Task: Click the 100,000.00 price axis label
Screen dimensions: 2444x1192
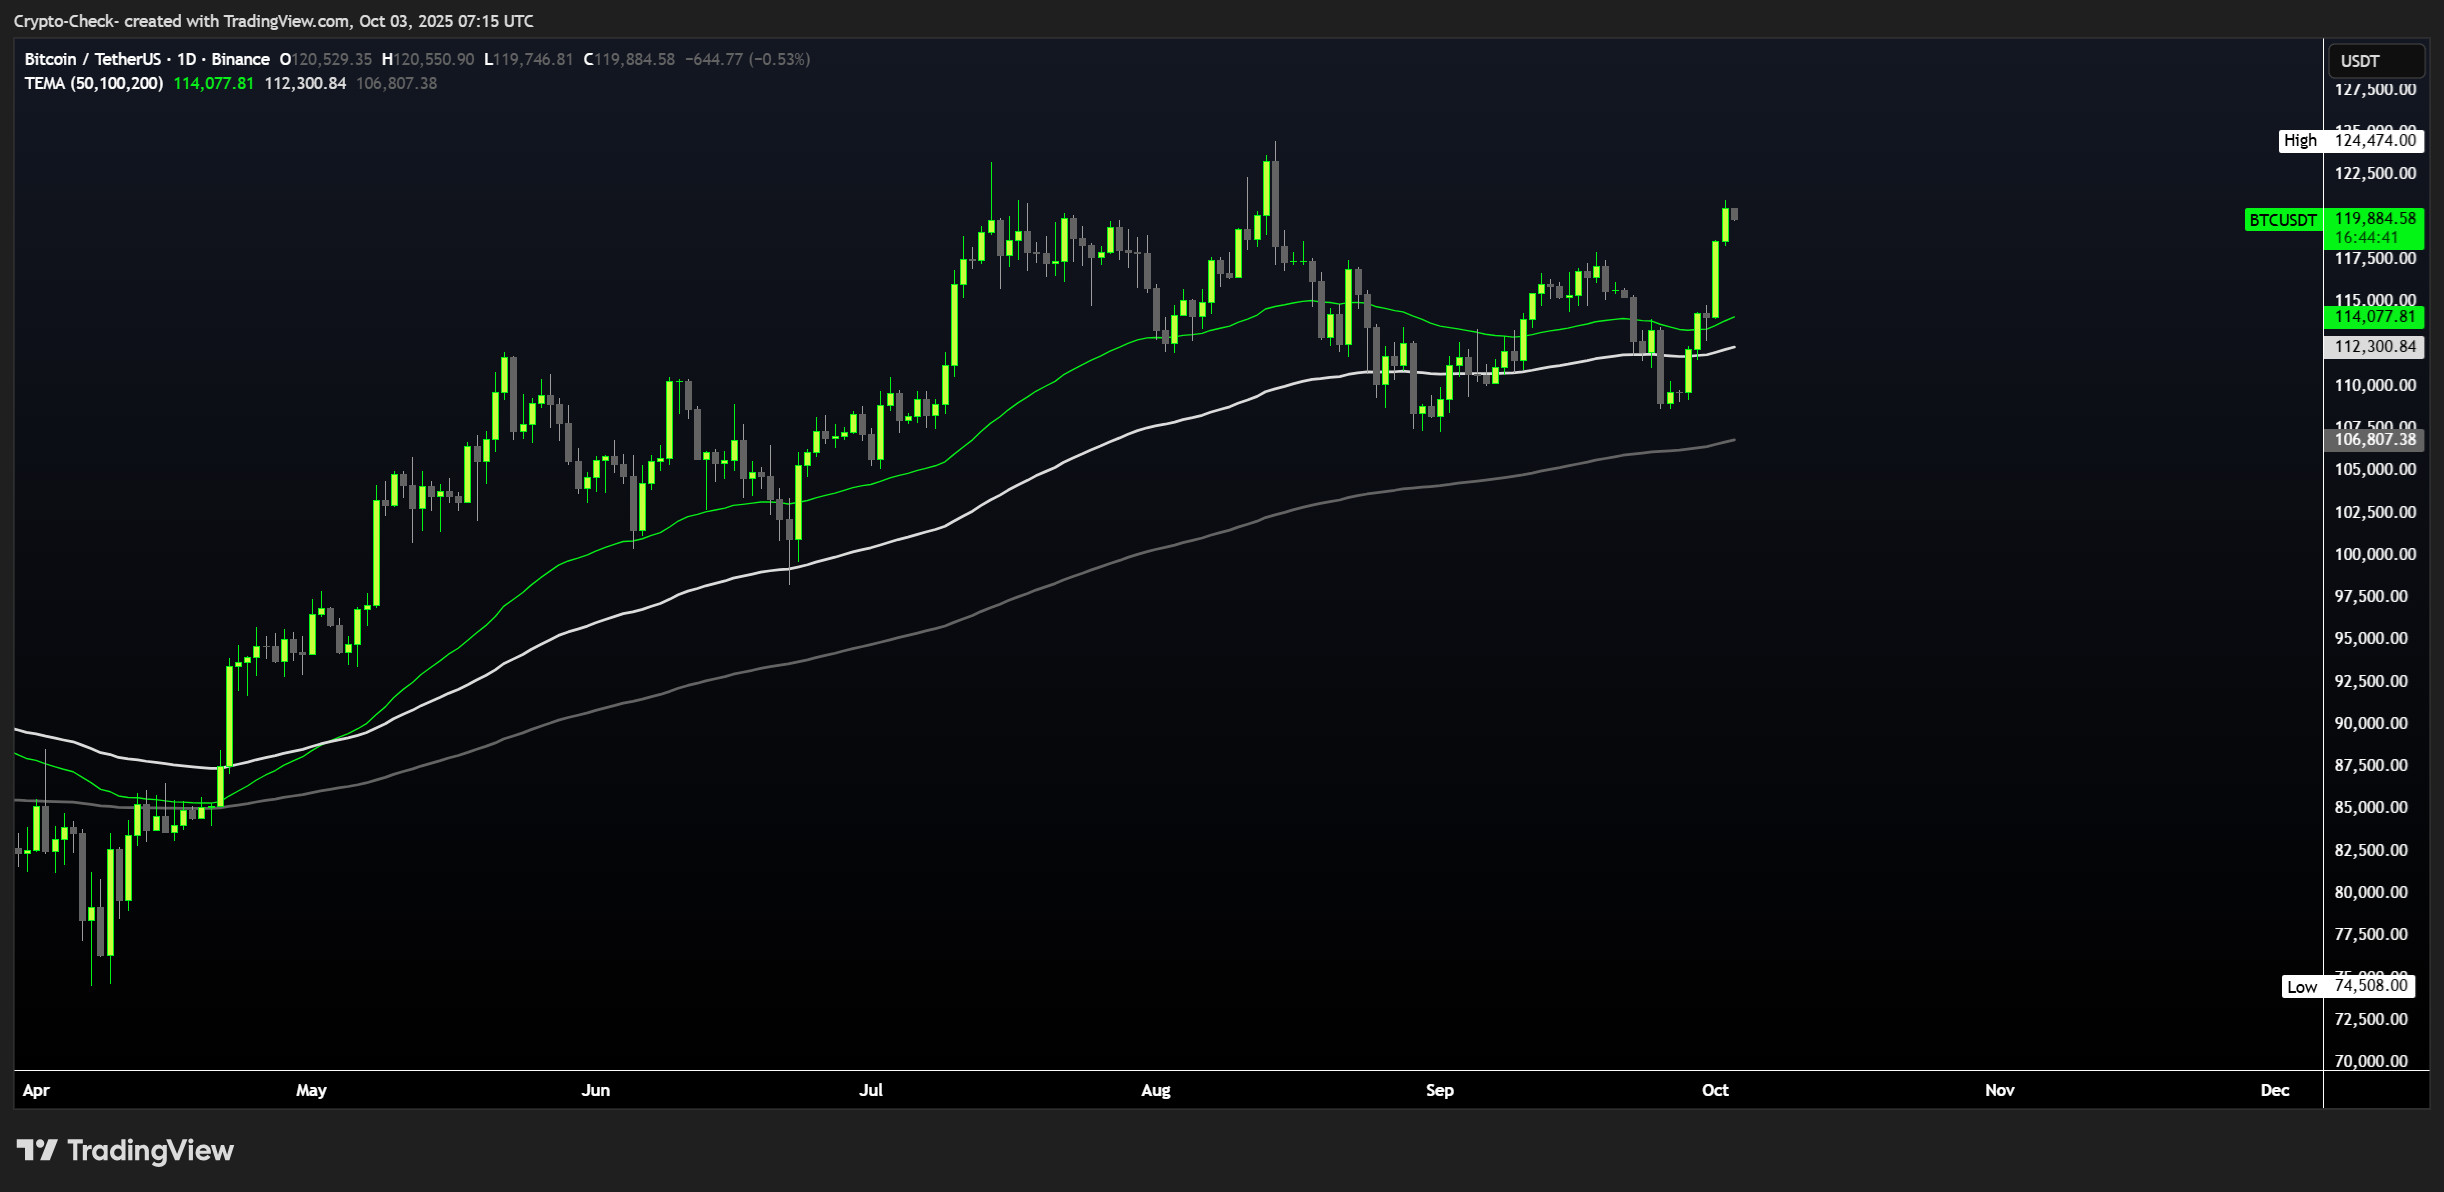Action: click(x=2375, y=554)
